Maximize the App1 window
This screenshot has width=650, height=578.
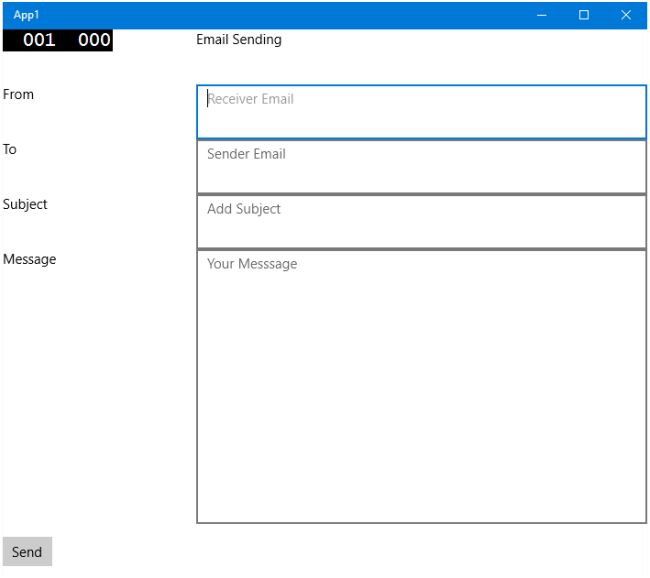pyautogui.click(x=584, y=15)
